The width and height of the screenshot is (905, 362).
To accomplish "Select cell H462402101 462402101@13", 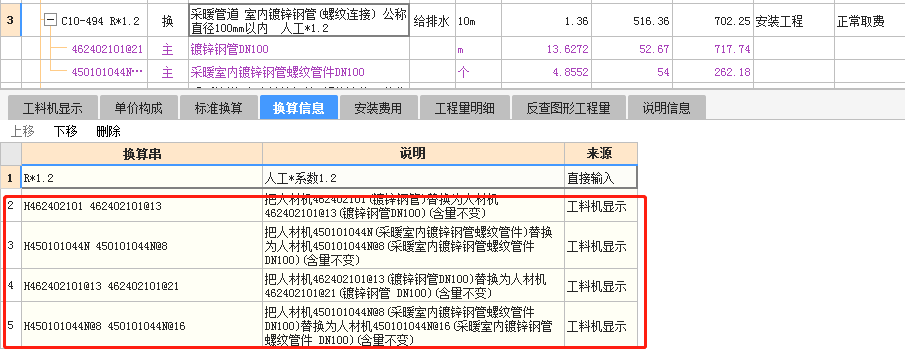I will coord(142,207).
